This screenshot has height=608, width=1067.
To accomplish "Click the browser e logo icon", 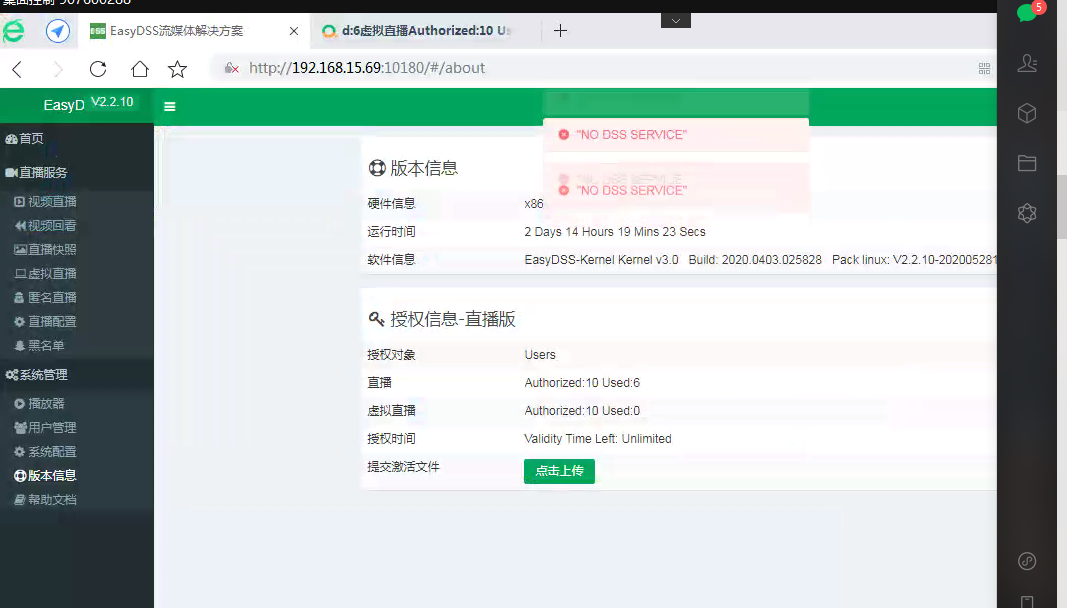I will click(x=13, y=31).
